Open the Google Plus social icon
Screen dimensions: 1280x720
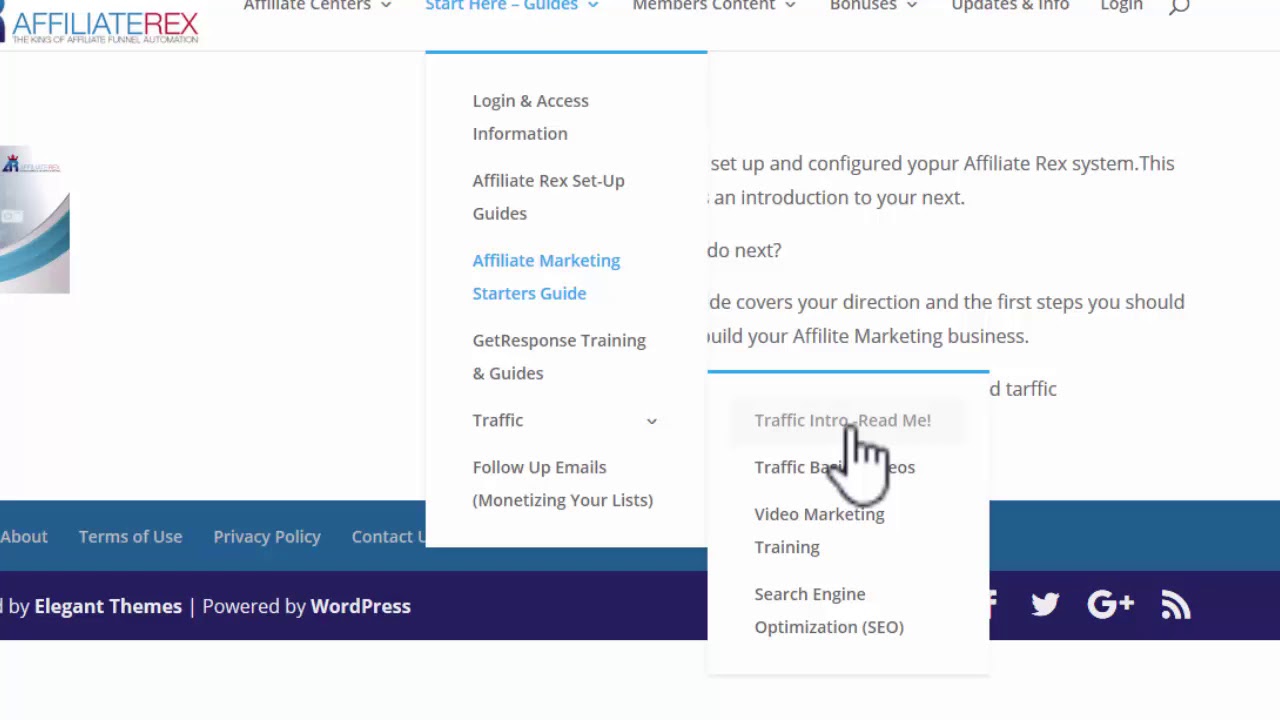(x=1110, y=604)
